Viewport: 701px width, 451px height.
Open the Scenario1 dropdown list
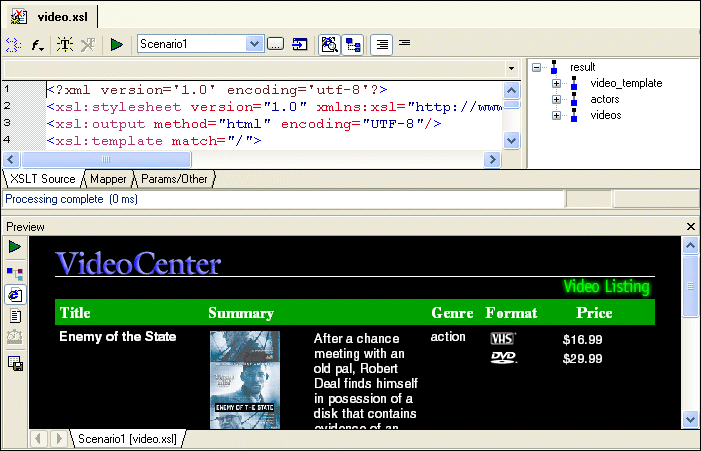pyautogui.click(x=254, y=44)
